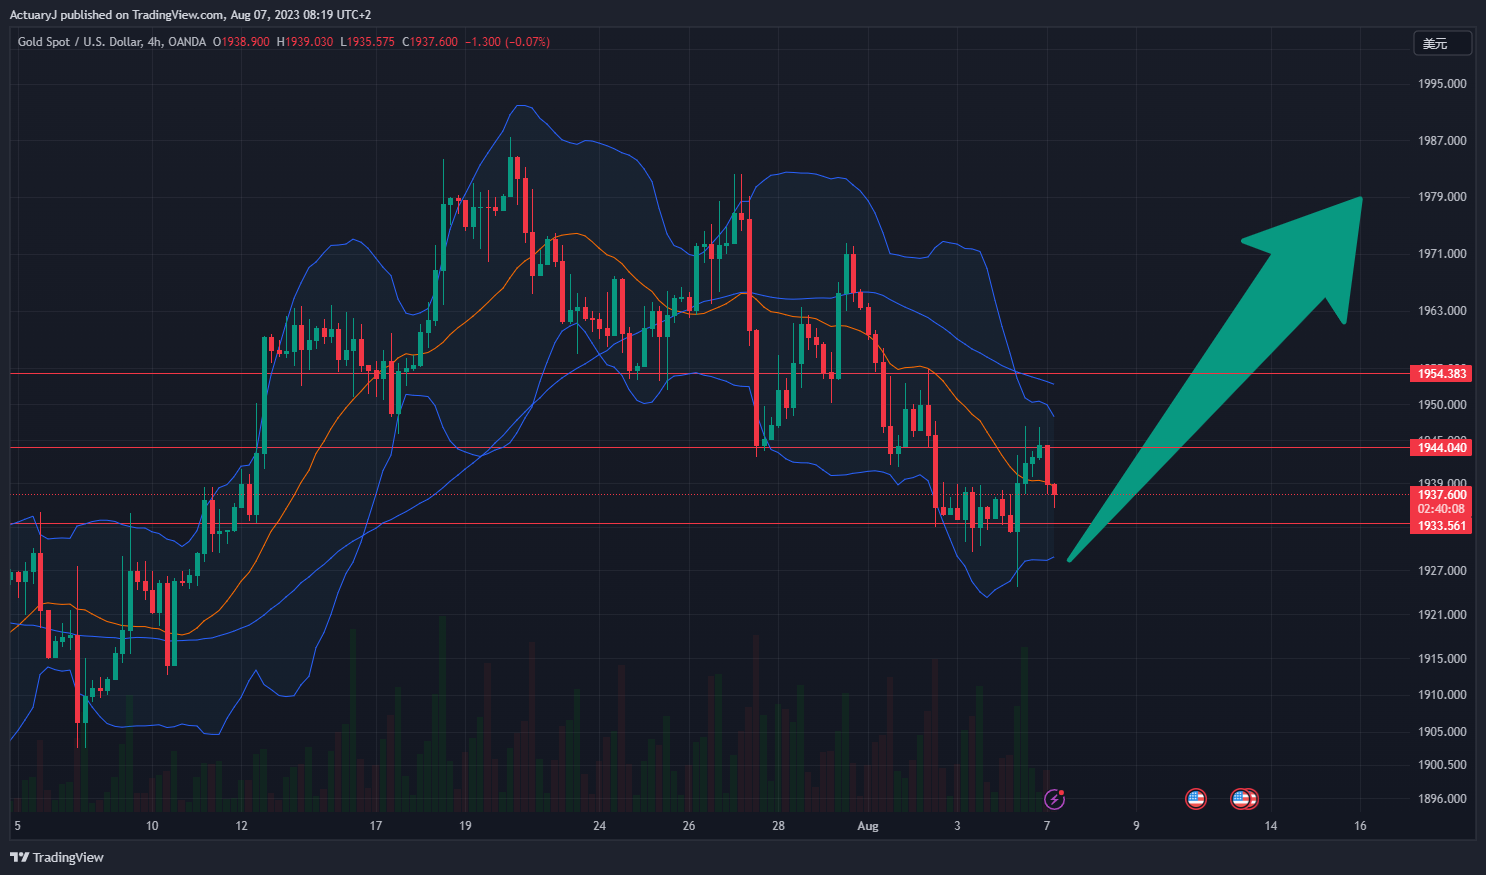
Task: Click date 16 on the time axis
Action: coord(1360,826)
